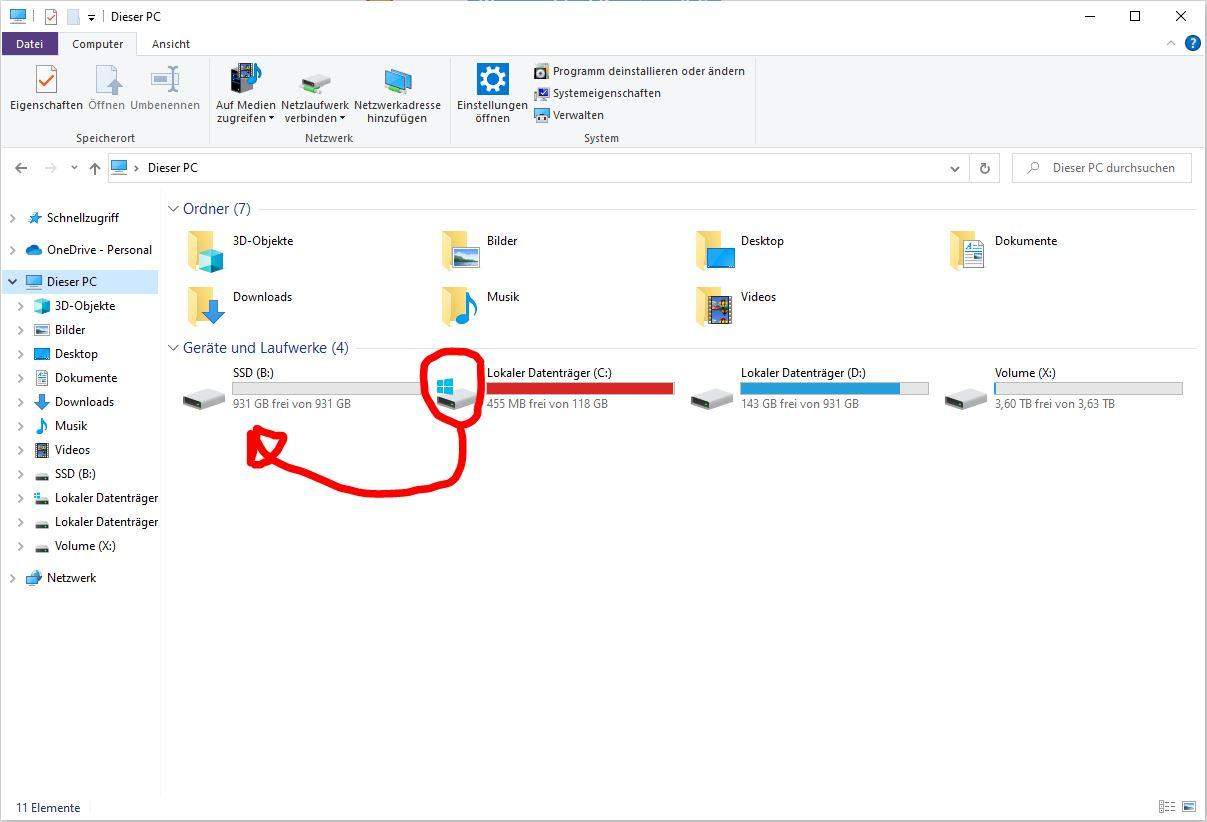The width and height of the screenshot is (1207, 822).
Task: Expand the Schnellzugriff tree node
Action: click(x=13, y=218)
